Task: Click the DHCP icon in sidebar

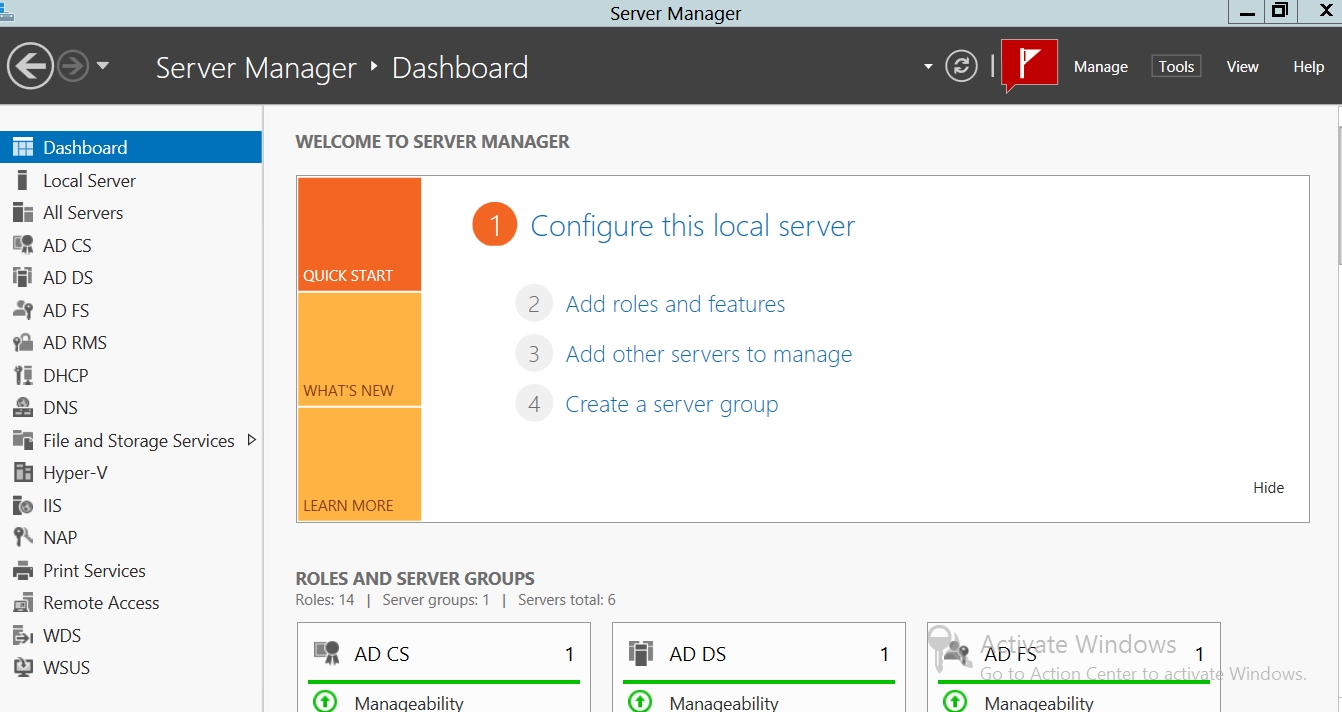Action: pos(23,376)
